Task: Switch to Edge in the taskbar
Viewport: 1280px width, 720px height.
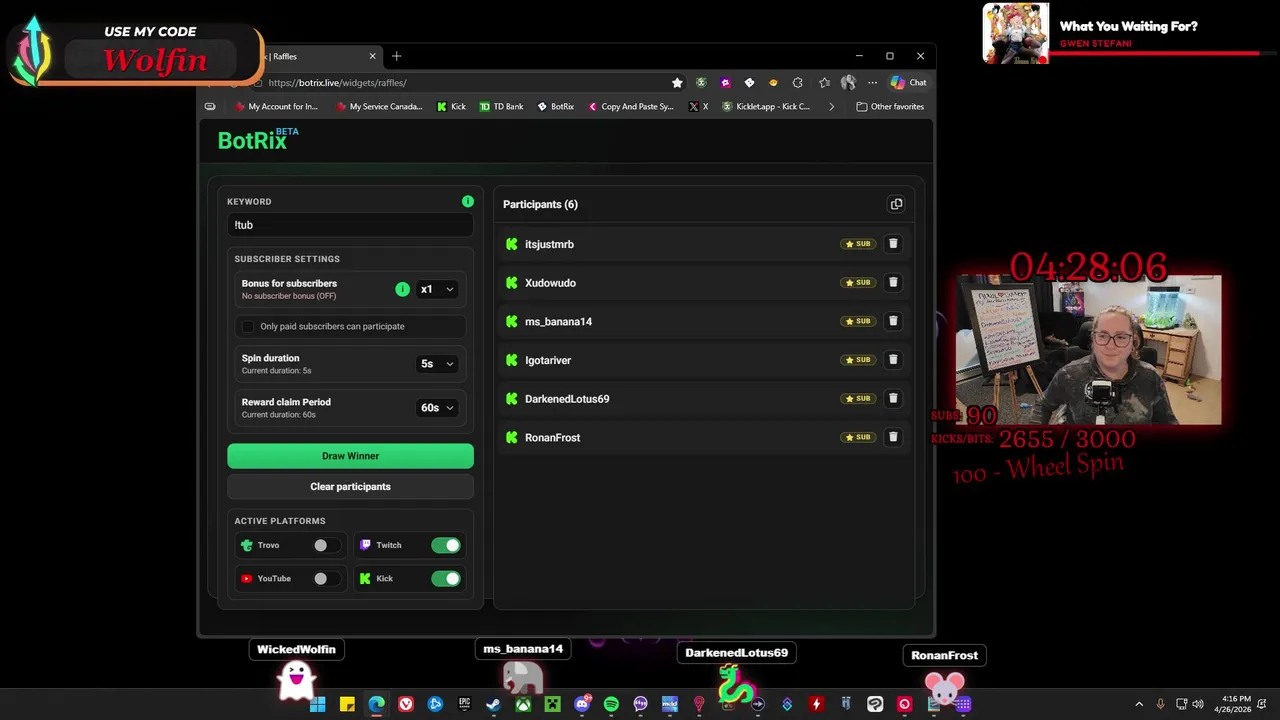Action: pos(376,704)
